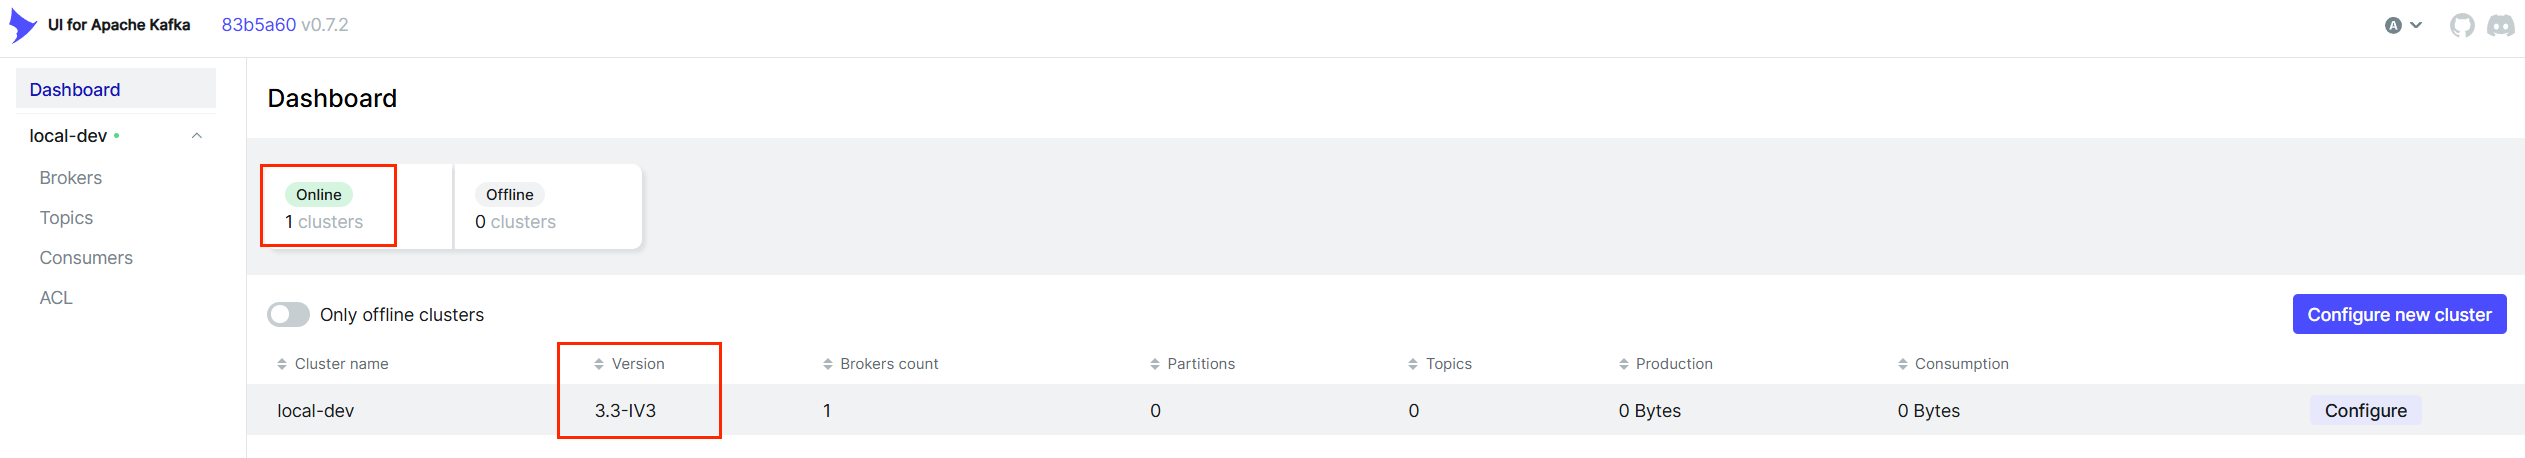Go to Brokers in sidebar

(71, 178)
